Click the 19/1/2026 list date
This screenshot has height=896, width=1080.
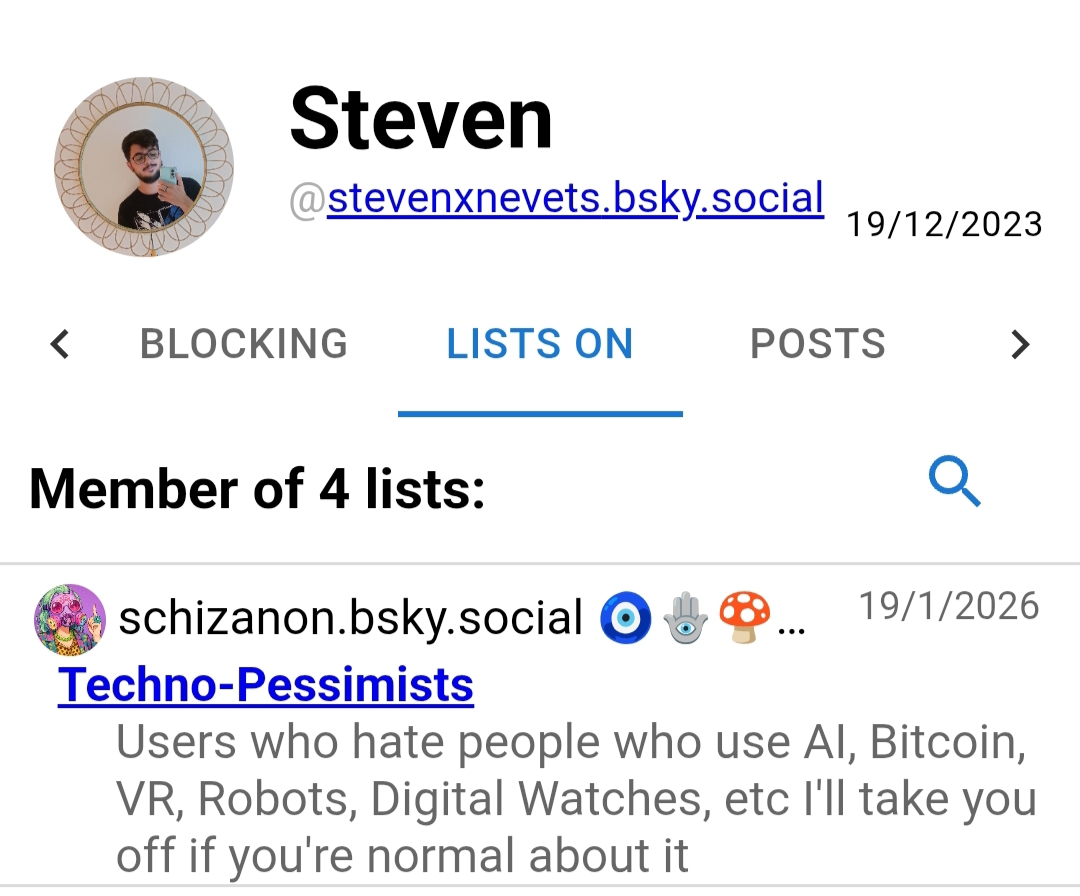click(949, 606)
